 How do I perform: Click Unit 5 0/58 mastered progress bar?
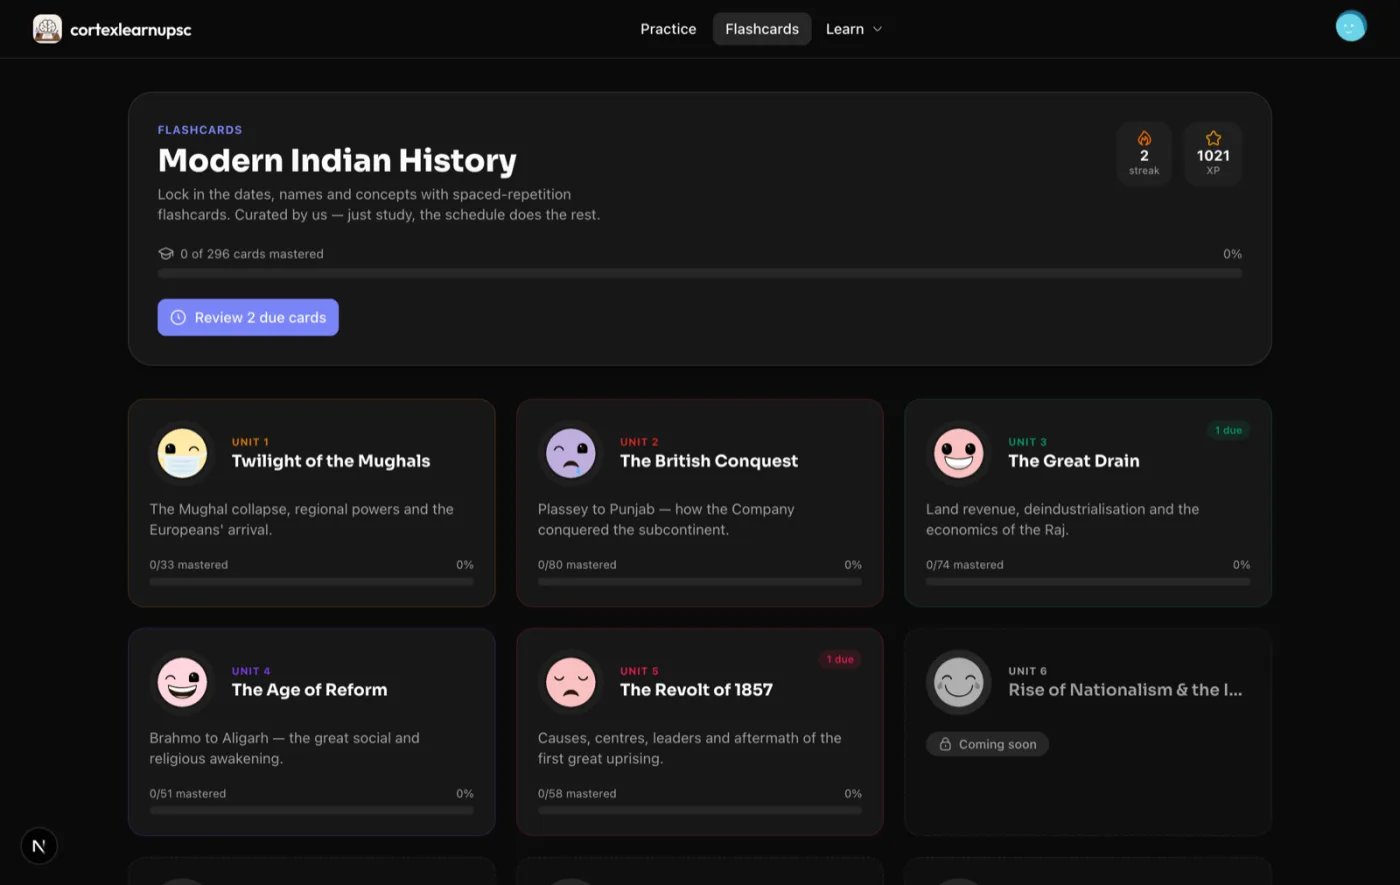pyautogui.click(x=700, y=810)
